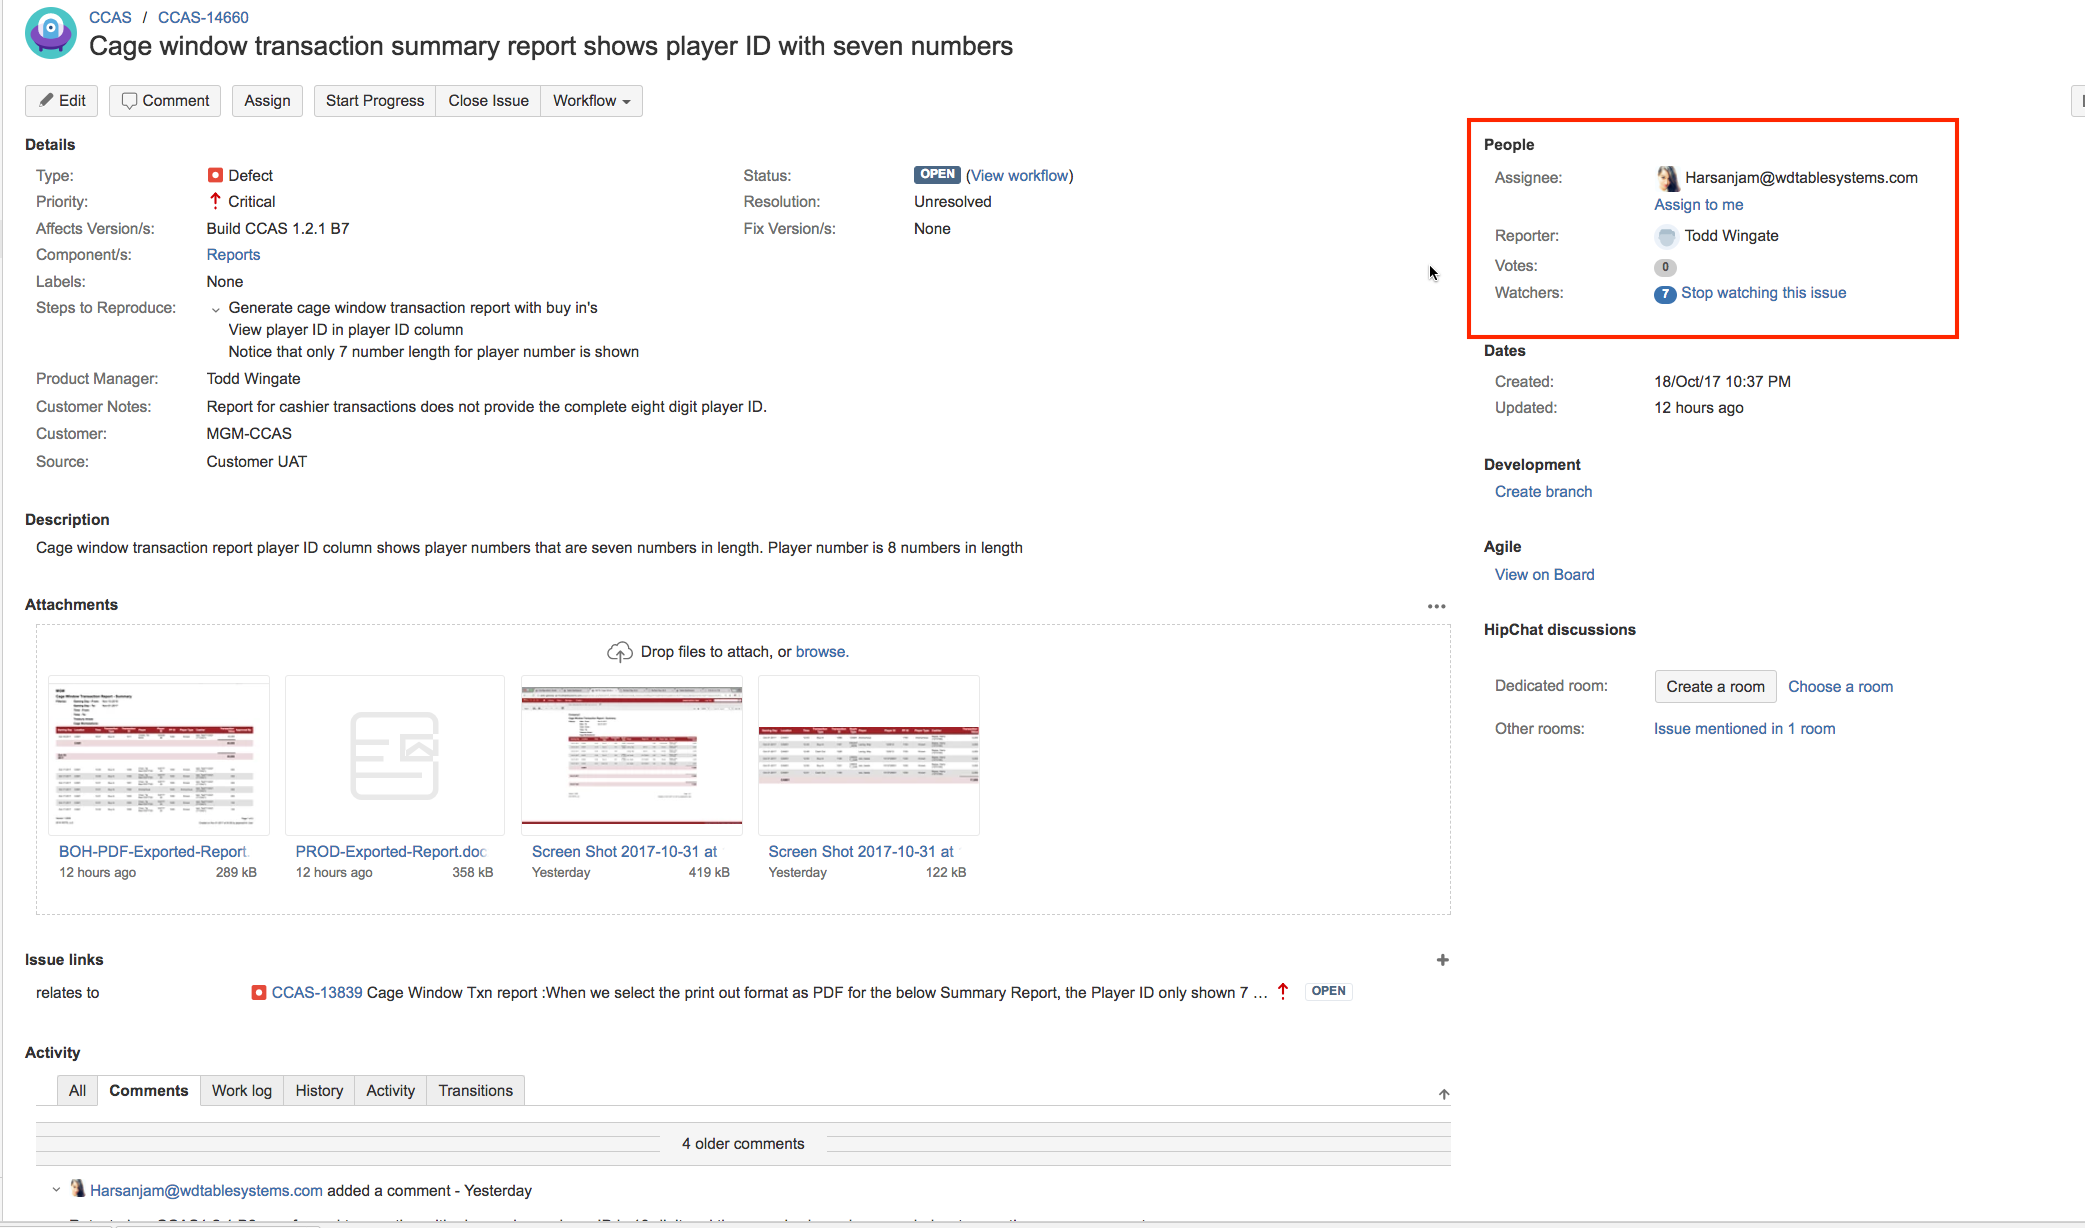The image size is (2085, 1228).
Task: Open 419 kB Screen Shot thumbnail
Action: pos(632,755)
